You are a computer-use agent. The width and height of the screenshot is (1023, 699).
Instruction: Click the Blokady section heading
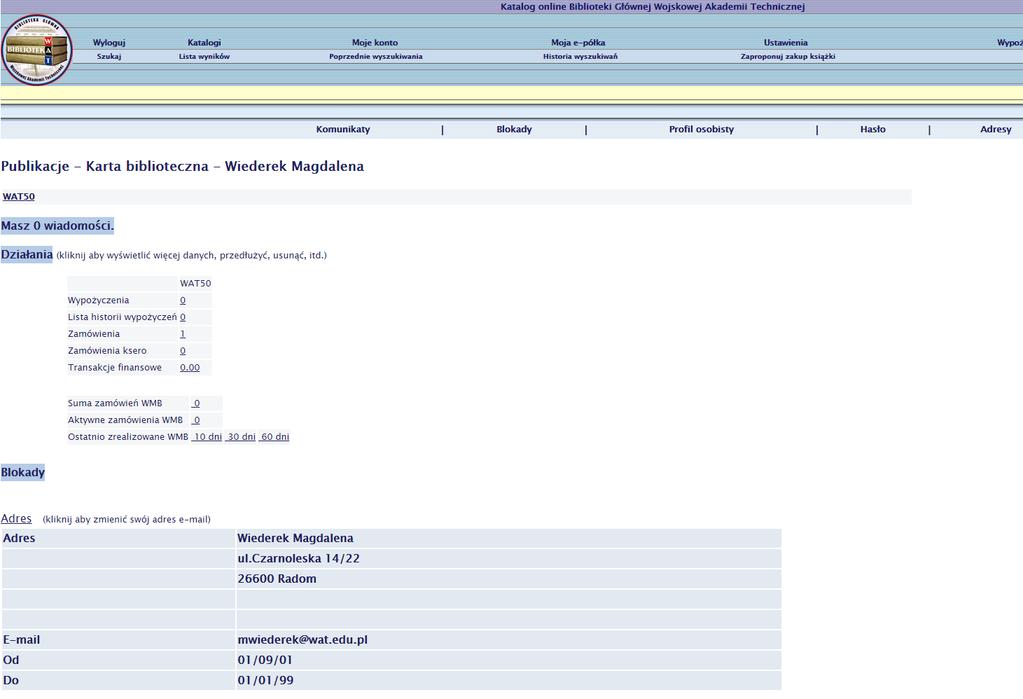(x=23, y=472)
